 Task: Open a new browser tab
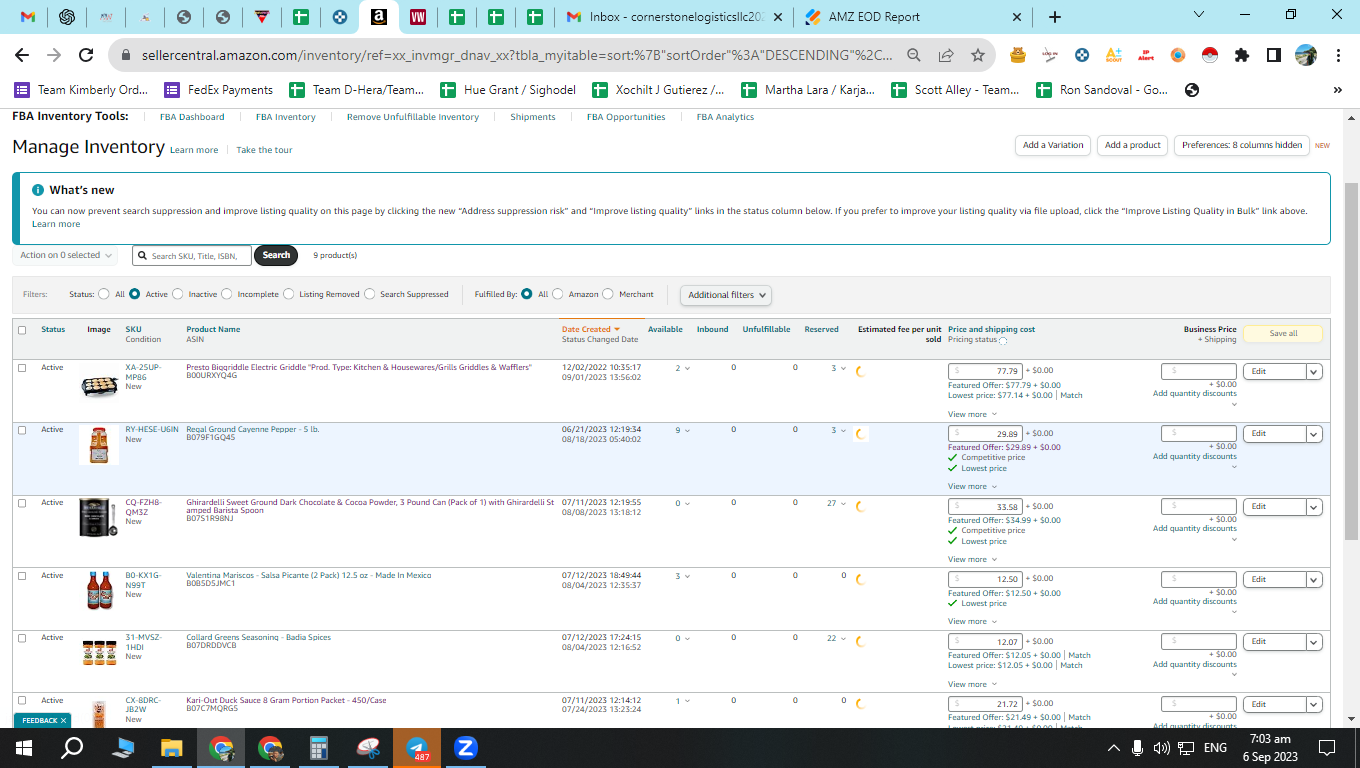[x=1054, y=17]
